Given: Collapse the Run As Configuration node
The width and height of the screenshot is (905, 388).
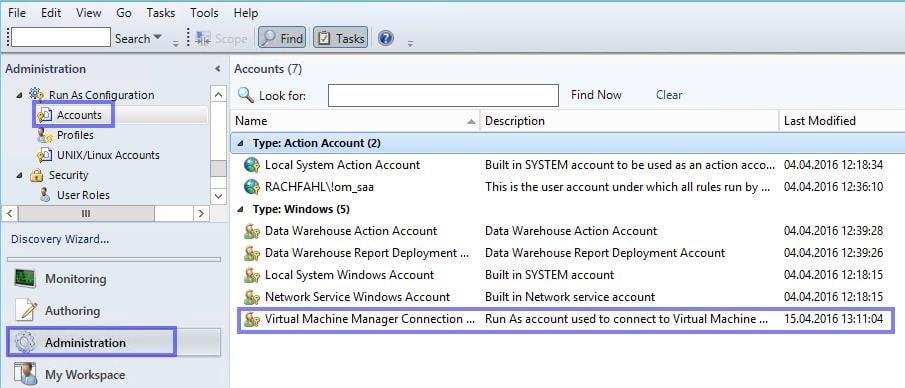Looking at the screenshot, I should coord(20,95).
